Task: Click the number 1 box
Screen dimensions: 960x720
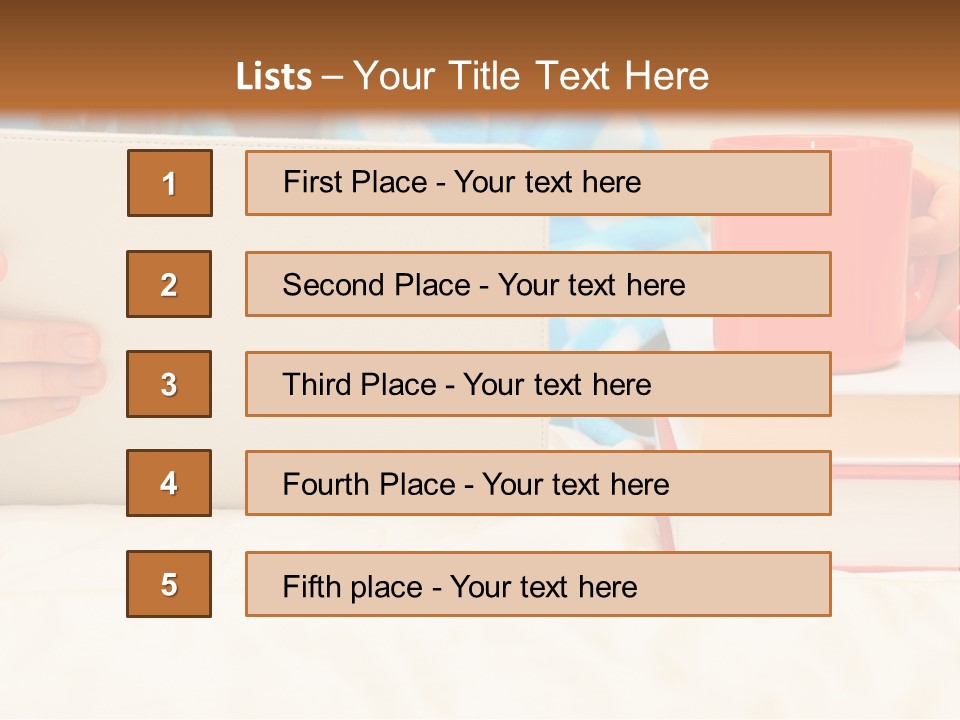Action: (170, 183)
